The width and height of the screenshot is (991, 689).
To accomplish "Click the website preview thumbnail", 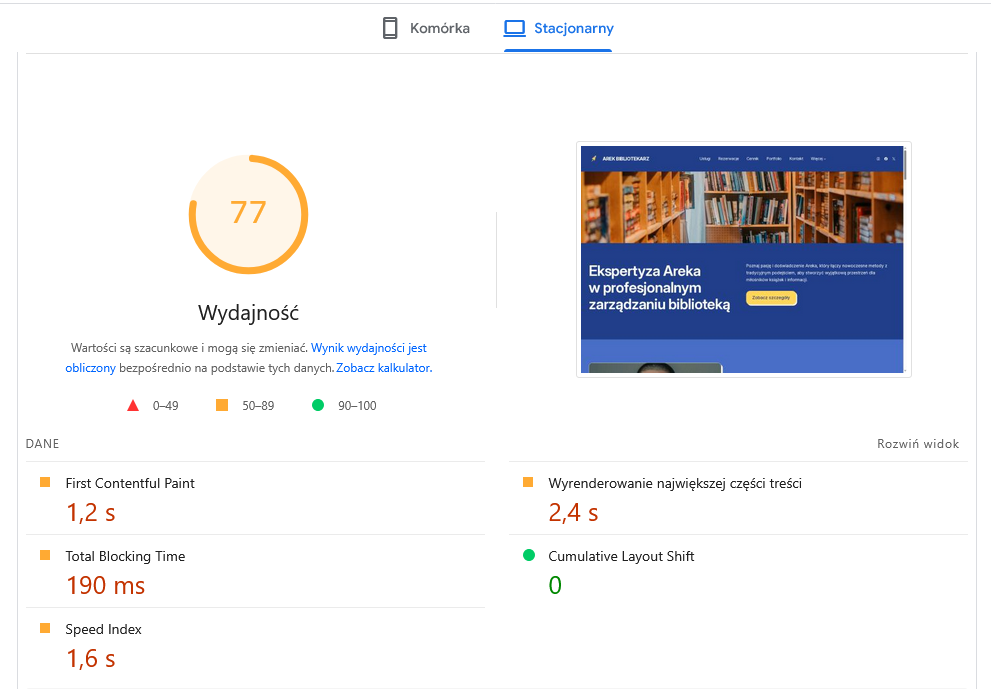I will (743, 259).
